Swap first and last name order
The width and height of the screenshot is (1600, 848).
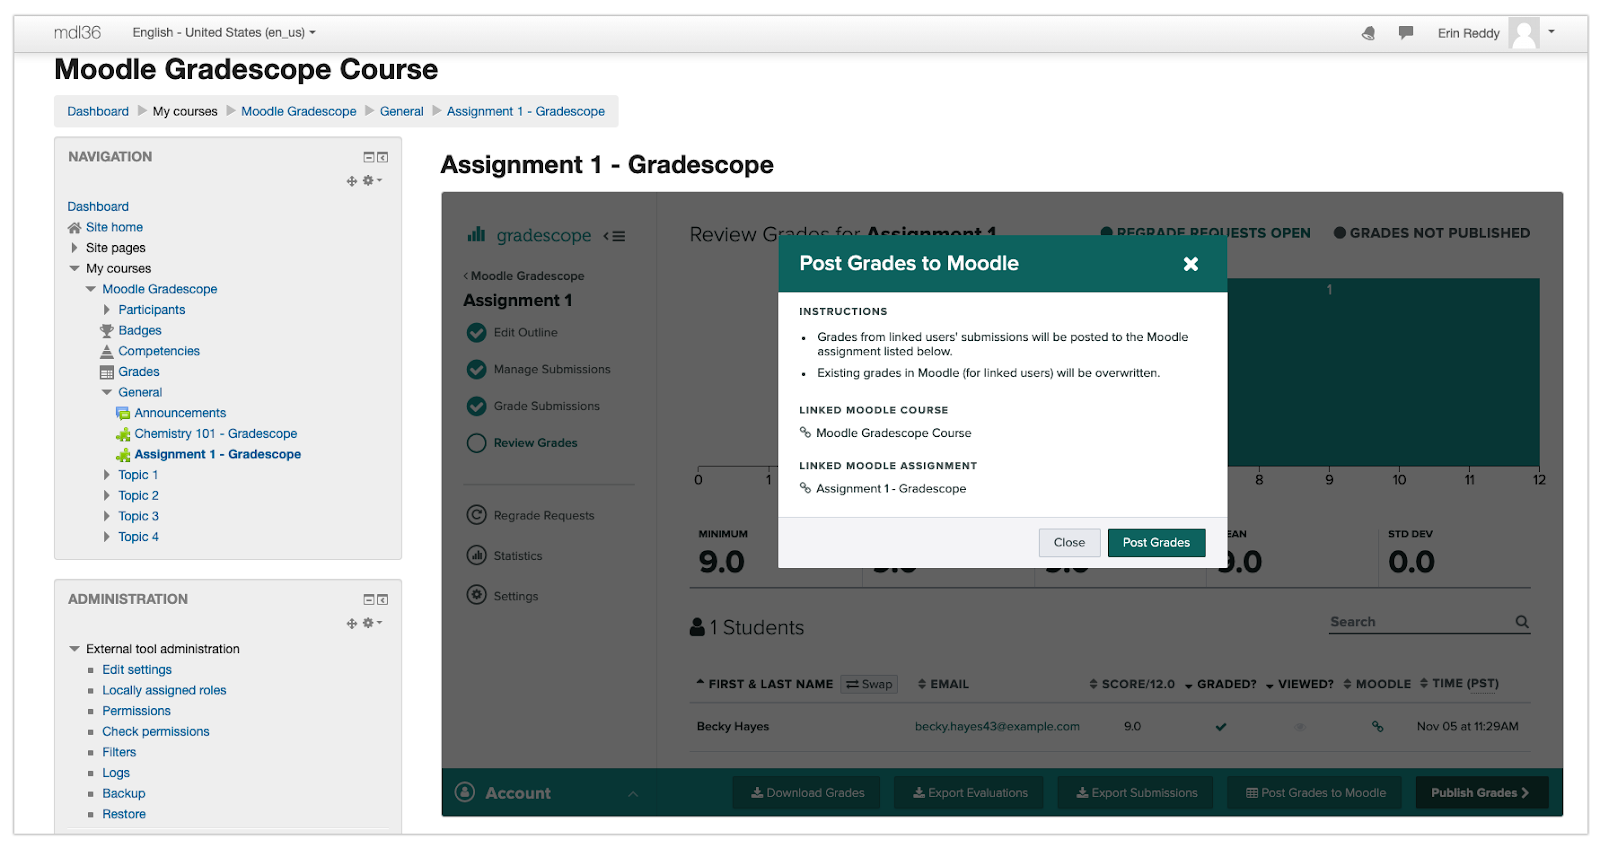(869, 685)
